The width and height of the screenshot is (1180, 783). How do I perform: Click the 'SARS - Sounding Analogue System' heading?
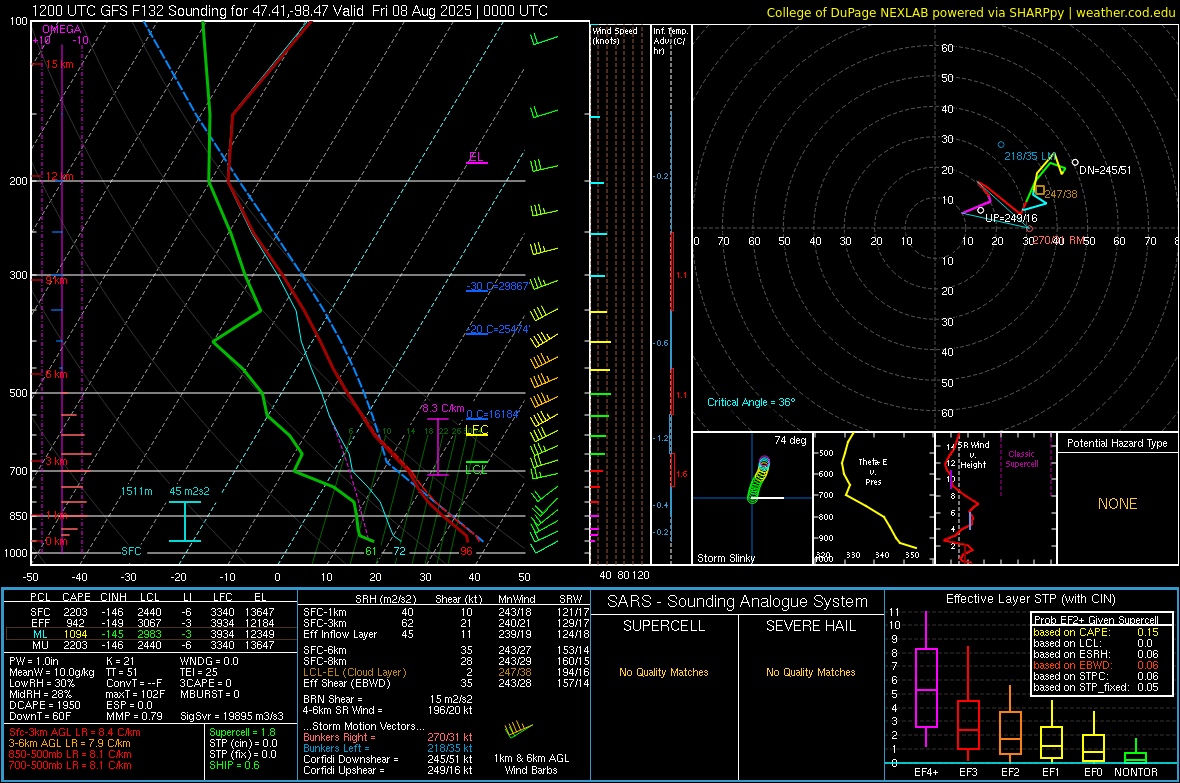pyautogui.click(x=737, y=602)
